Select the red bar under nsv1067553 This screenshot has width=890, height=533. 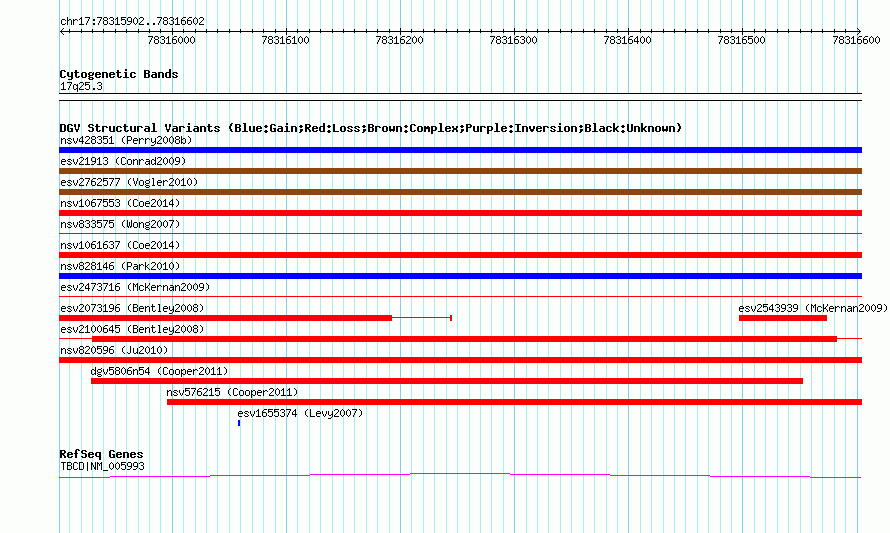[460, 213]
